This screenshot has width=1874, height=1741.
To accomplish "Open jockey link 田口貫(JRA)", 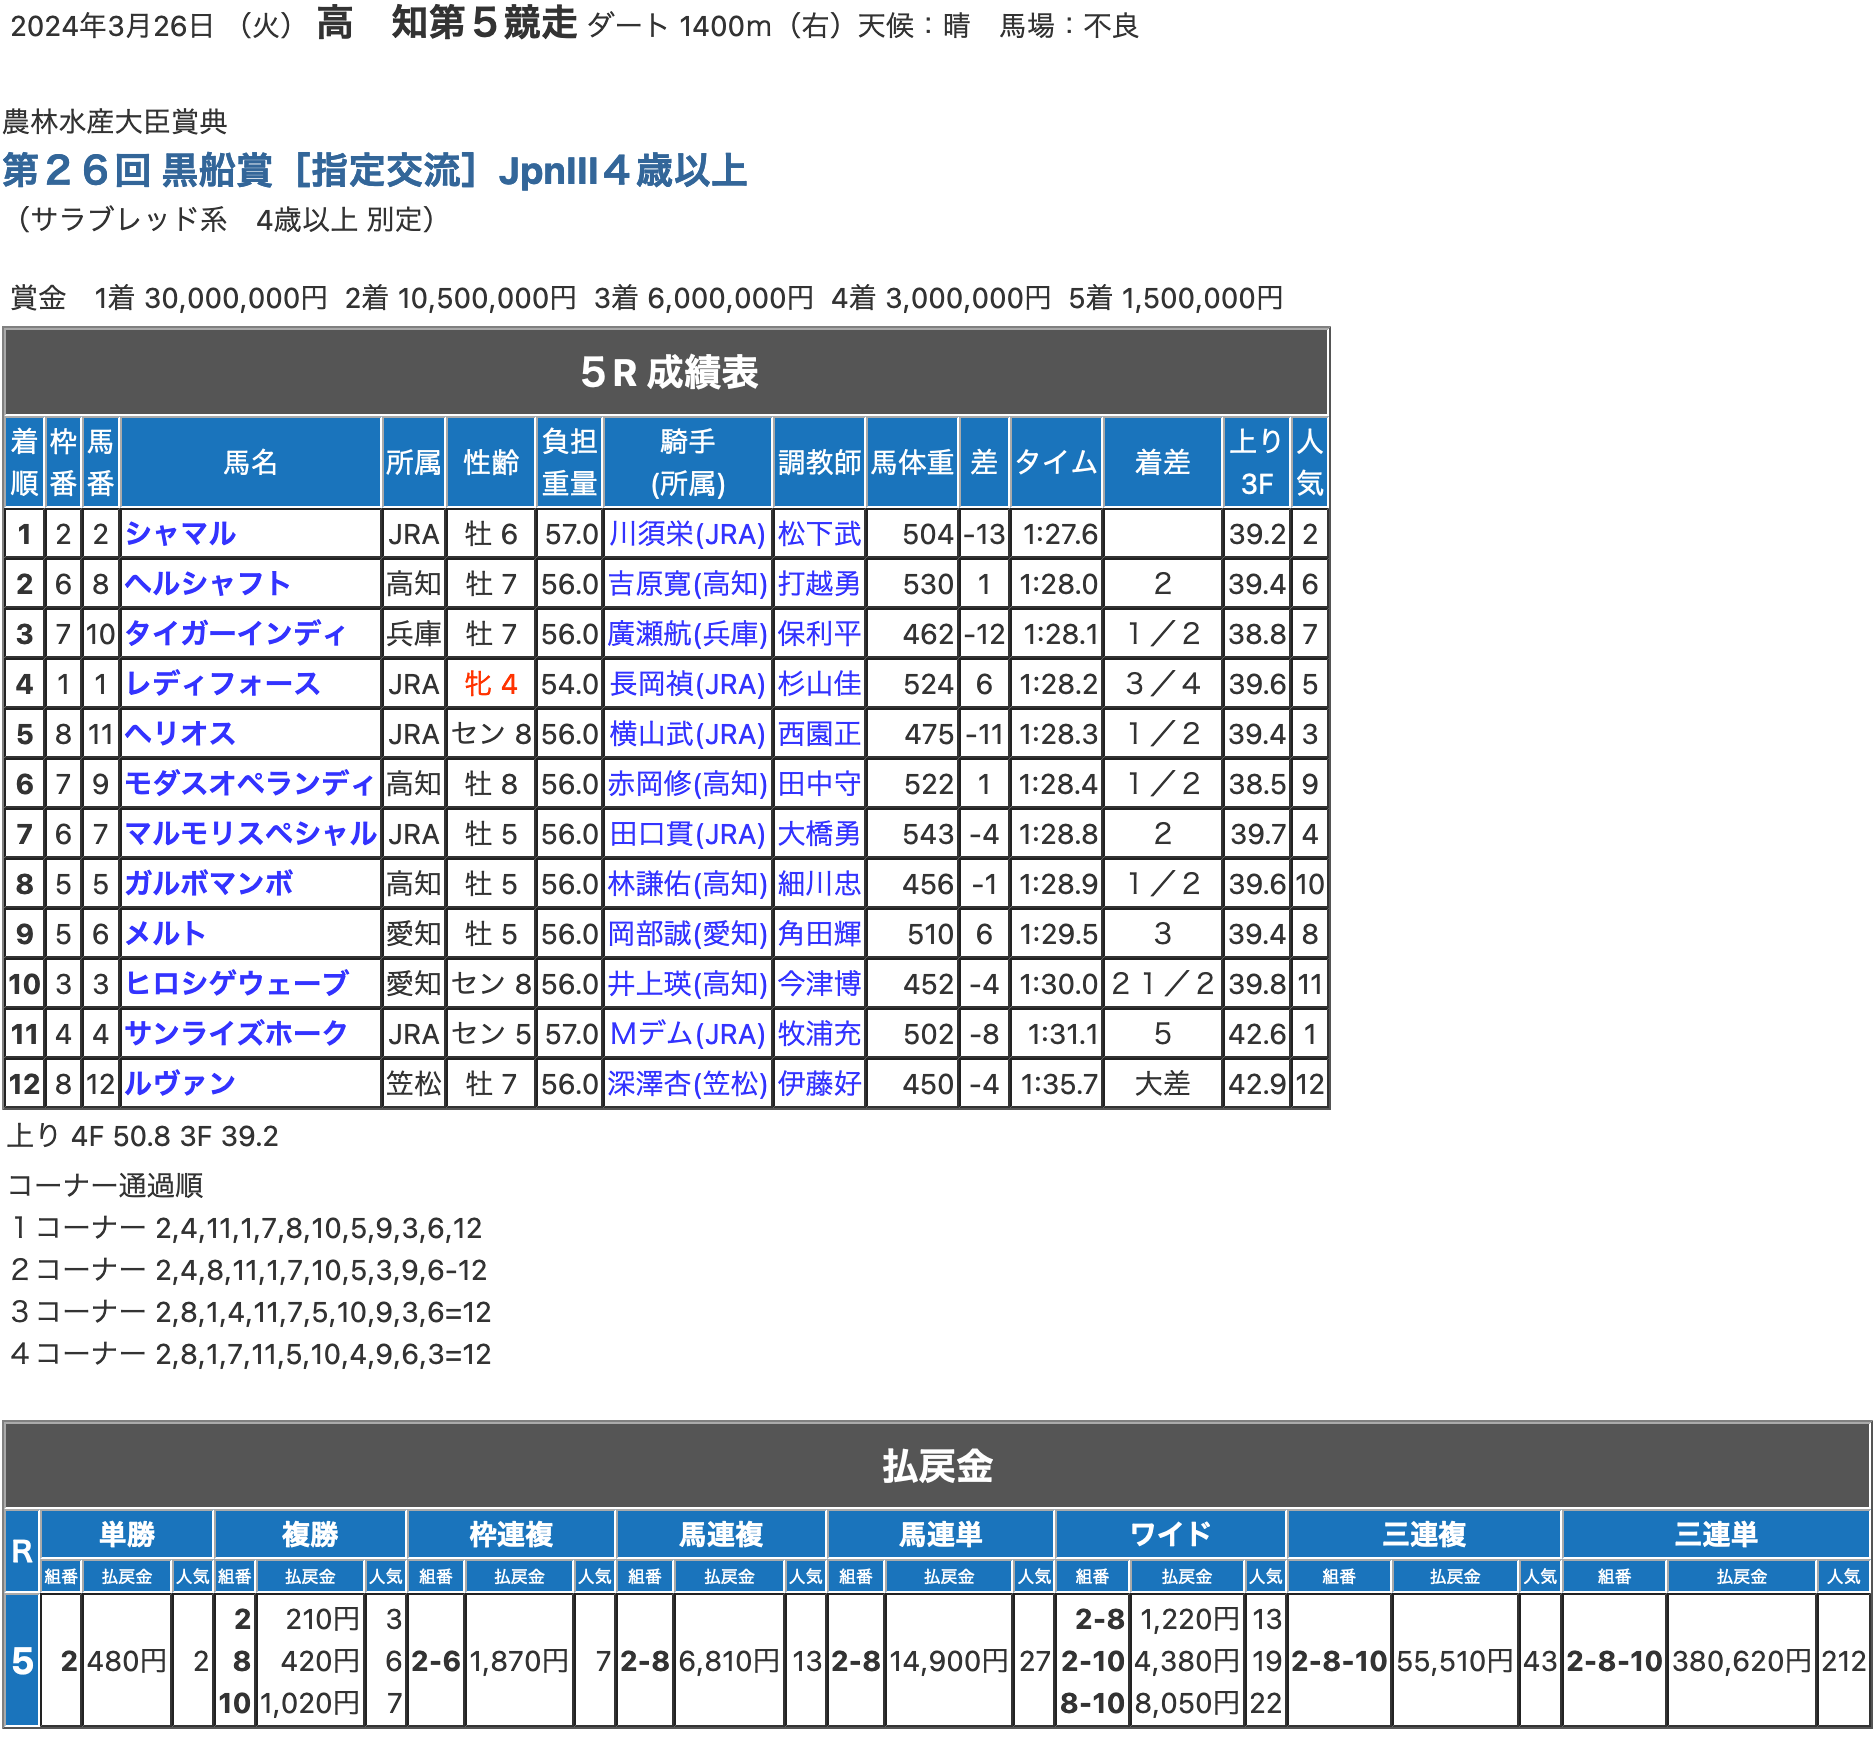I will click(687, 834).
